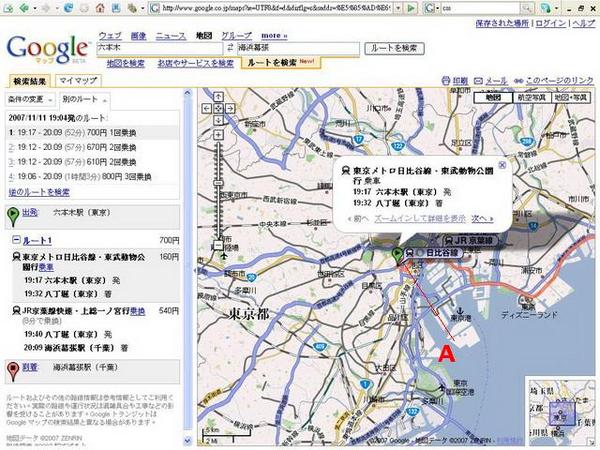
Task: Open the search engine selector dropdown
Action: pyautogui.click(x=437, y=8)
